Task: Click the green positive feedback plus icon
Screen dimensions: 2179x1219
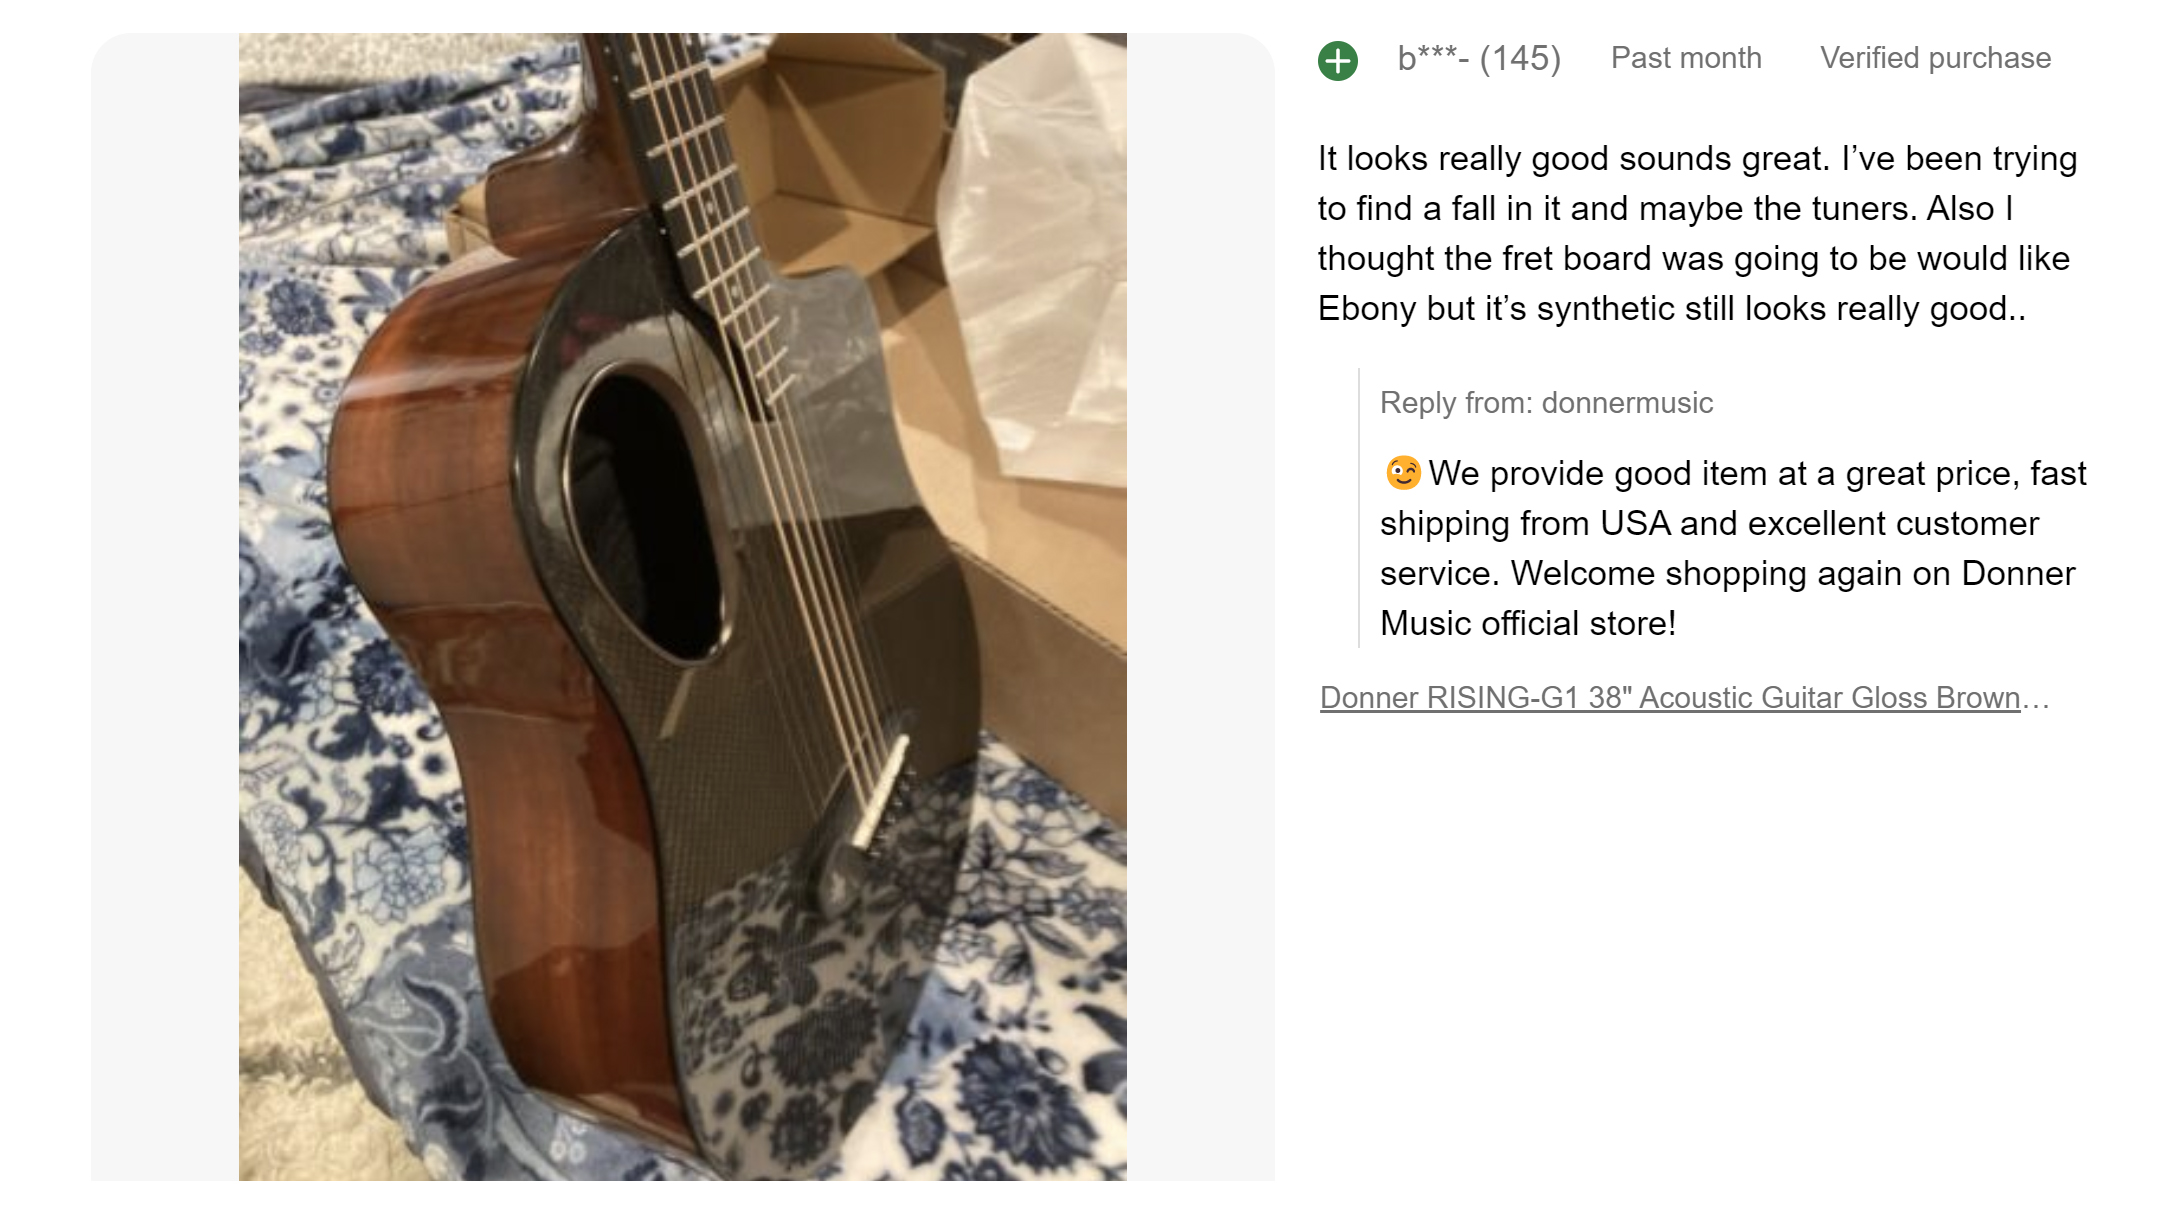Action: tap(1337, 60)
